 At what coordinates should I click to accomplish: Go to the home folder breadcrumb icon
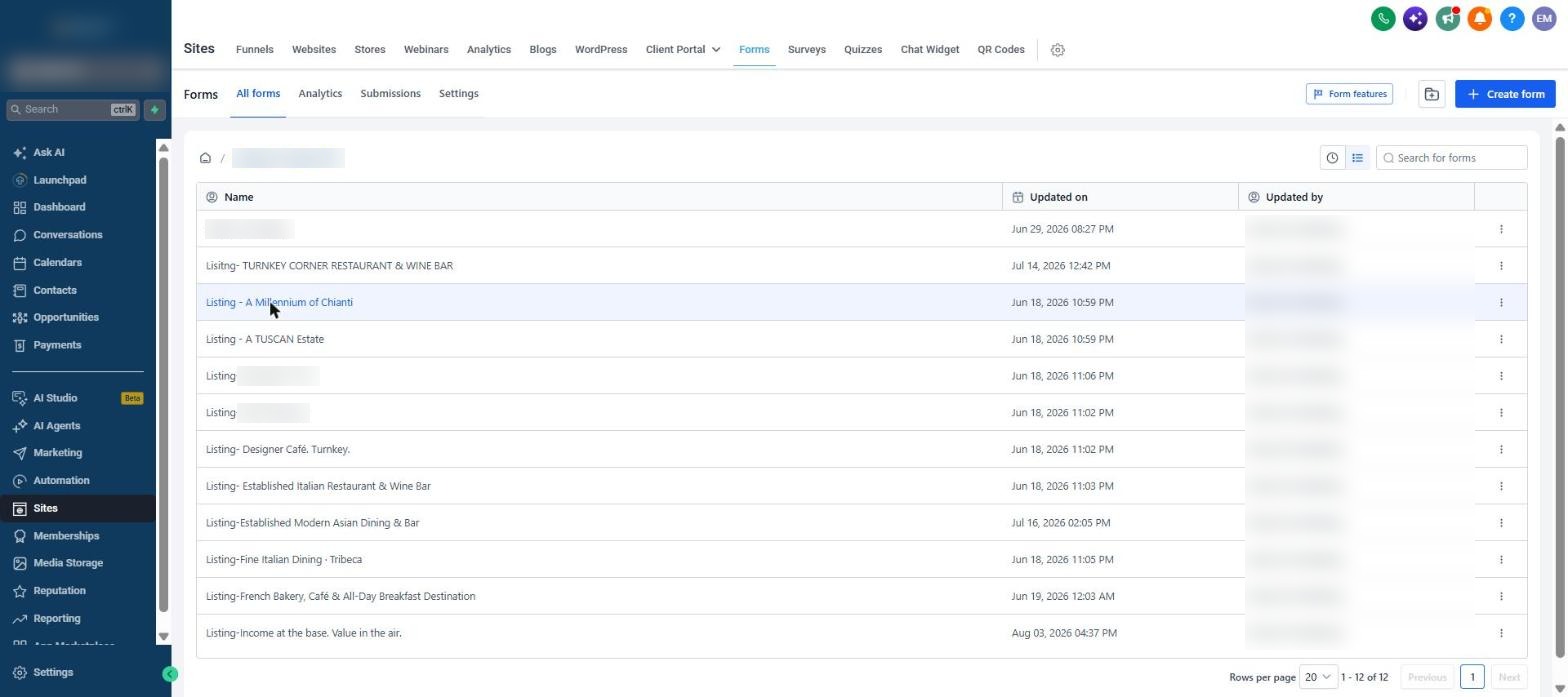[x=205, y=158]
